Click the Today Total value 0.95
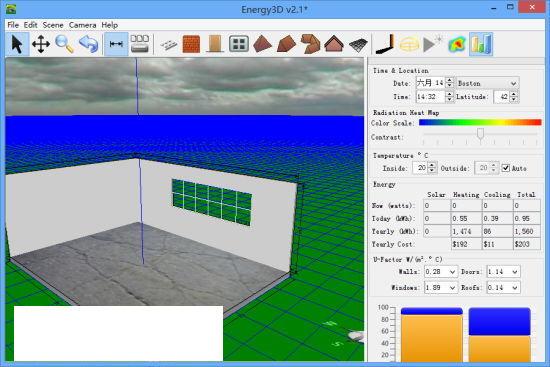The height and width of the screenshot is (367, 550). 527,218
